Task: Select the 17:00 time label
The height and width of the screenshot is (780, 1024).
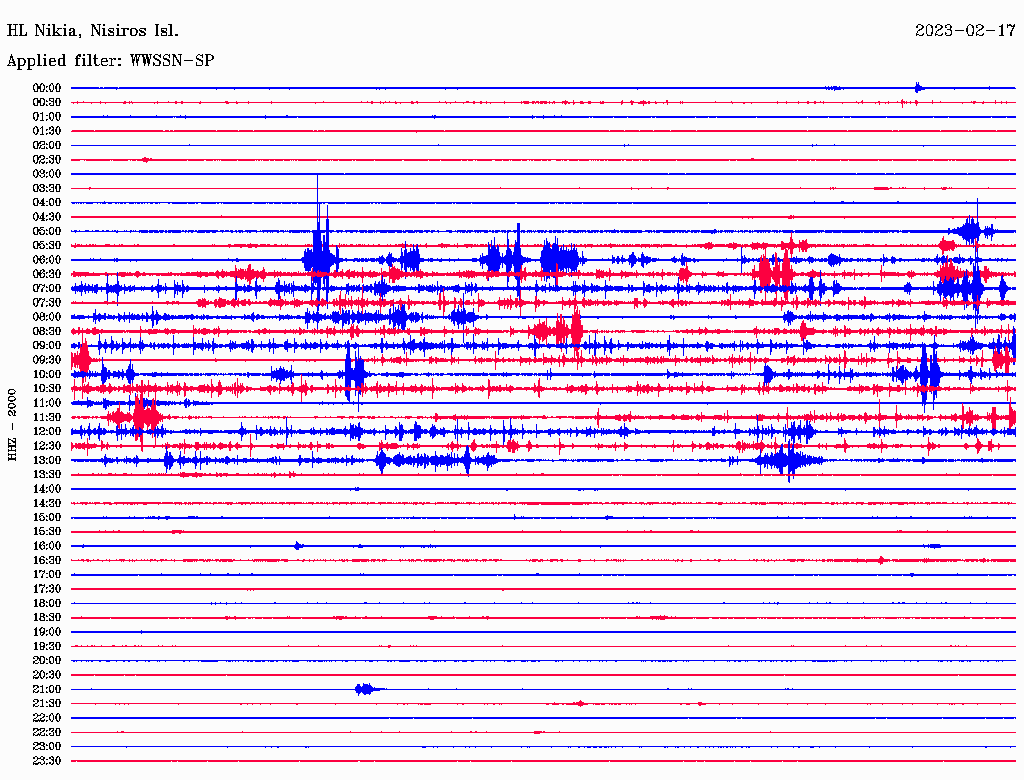Action: click(x=47, y=575)
